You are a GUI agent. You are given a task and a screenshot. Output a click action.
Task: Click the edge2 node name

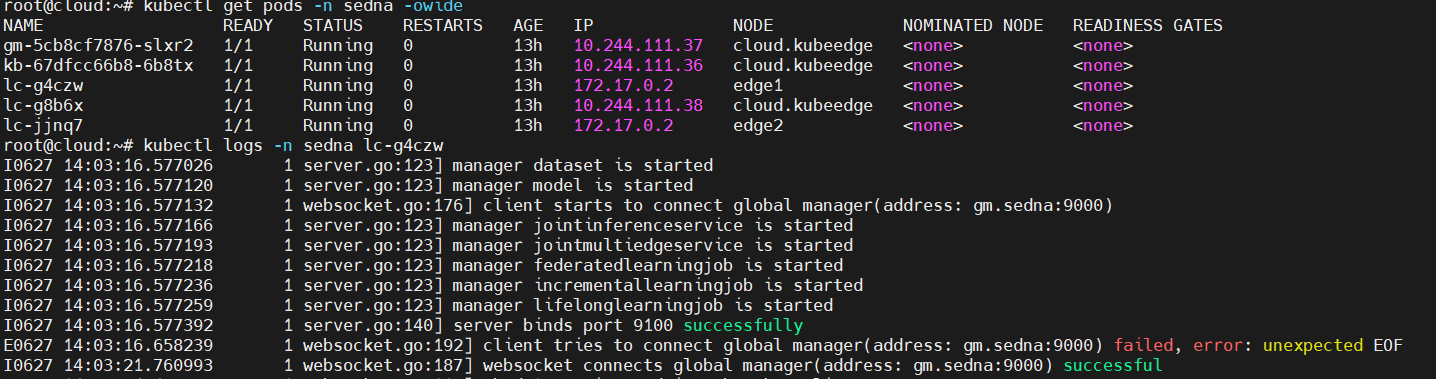tap(758, 126)
